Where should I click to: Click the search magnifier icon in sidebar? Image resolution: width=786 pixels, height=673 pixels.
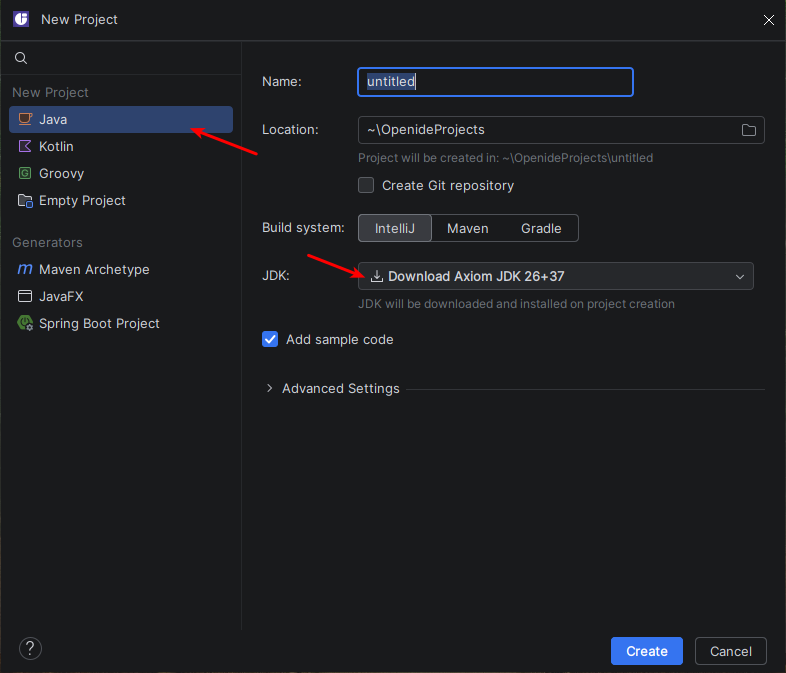21,58
